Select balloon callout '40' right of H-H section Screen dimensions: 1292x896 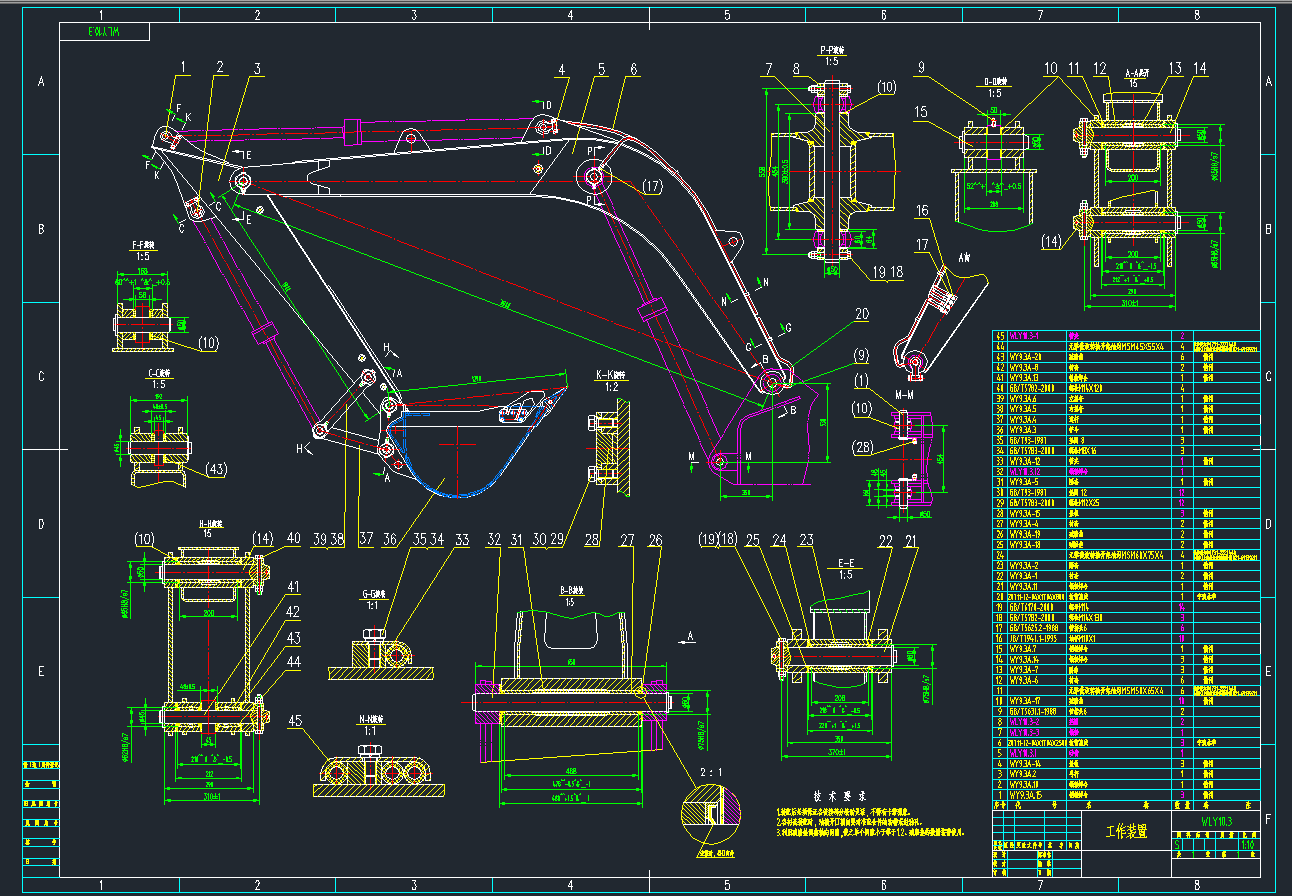293,539
